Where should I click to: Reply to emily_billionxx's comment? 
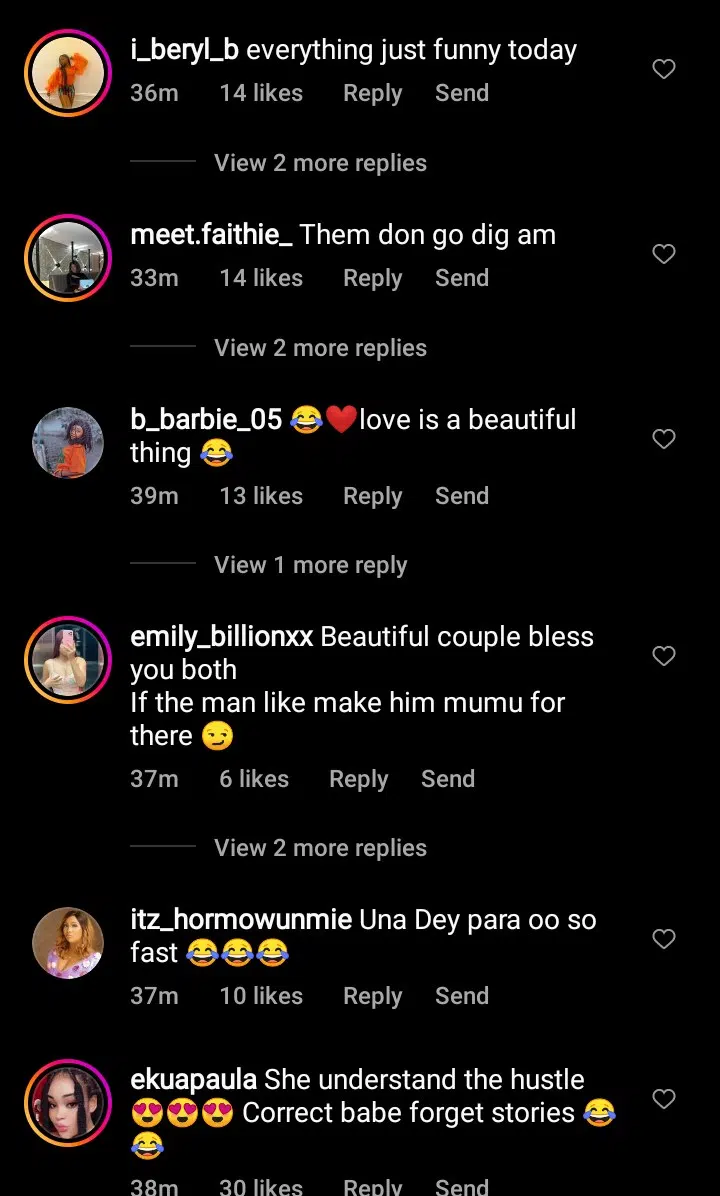pyautogui.click(x=358, y=779)
